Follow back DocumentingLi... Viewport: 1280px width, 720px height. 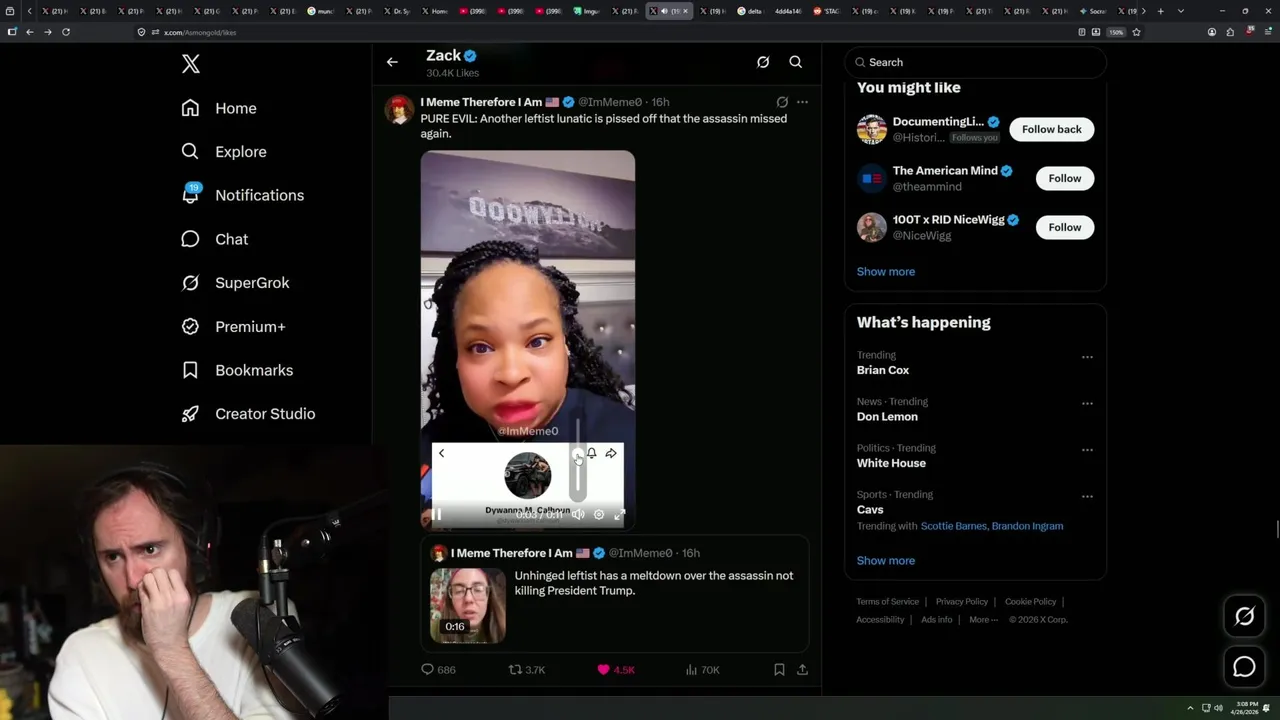[x=1051, y=129]
